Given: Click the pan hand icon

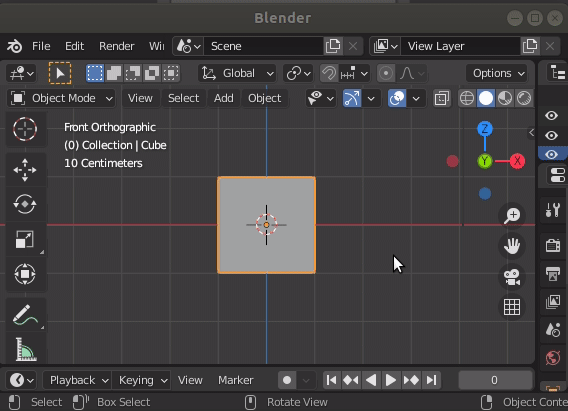Looking at the screenshot, I should point(512,246).
